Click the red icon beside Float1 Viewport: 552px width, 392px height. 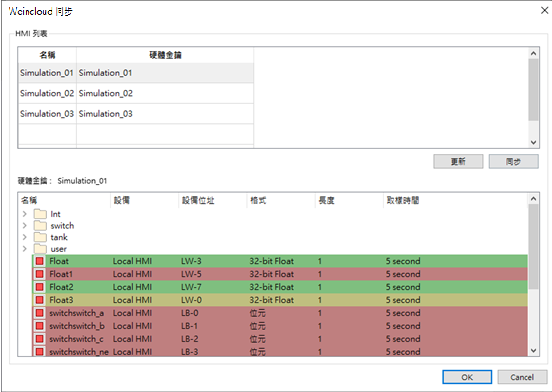(x=39, y=274)
